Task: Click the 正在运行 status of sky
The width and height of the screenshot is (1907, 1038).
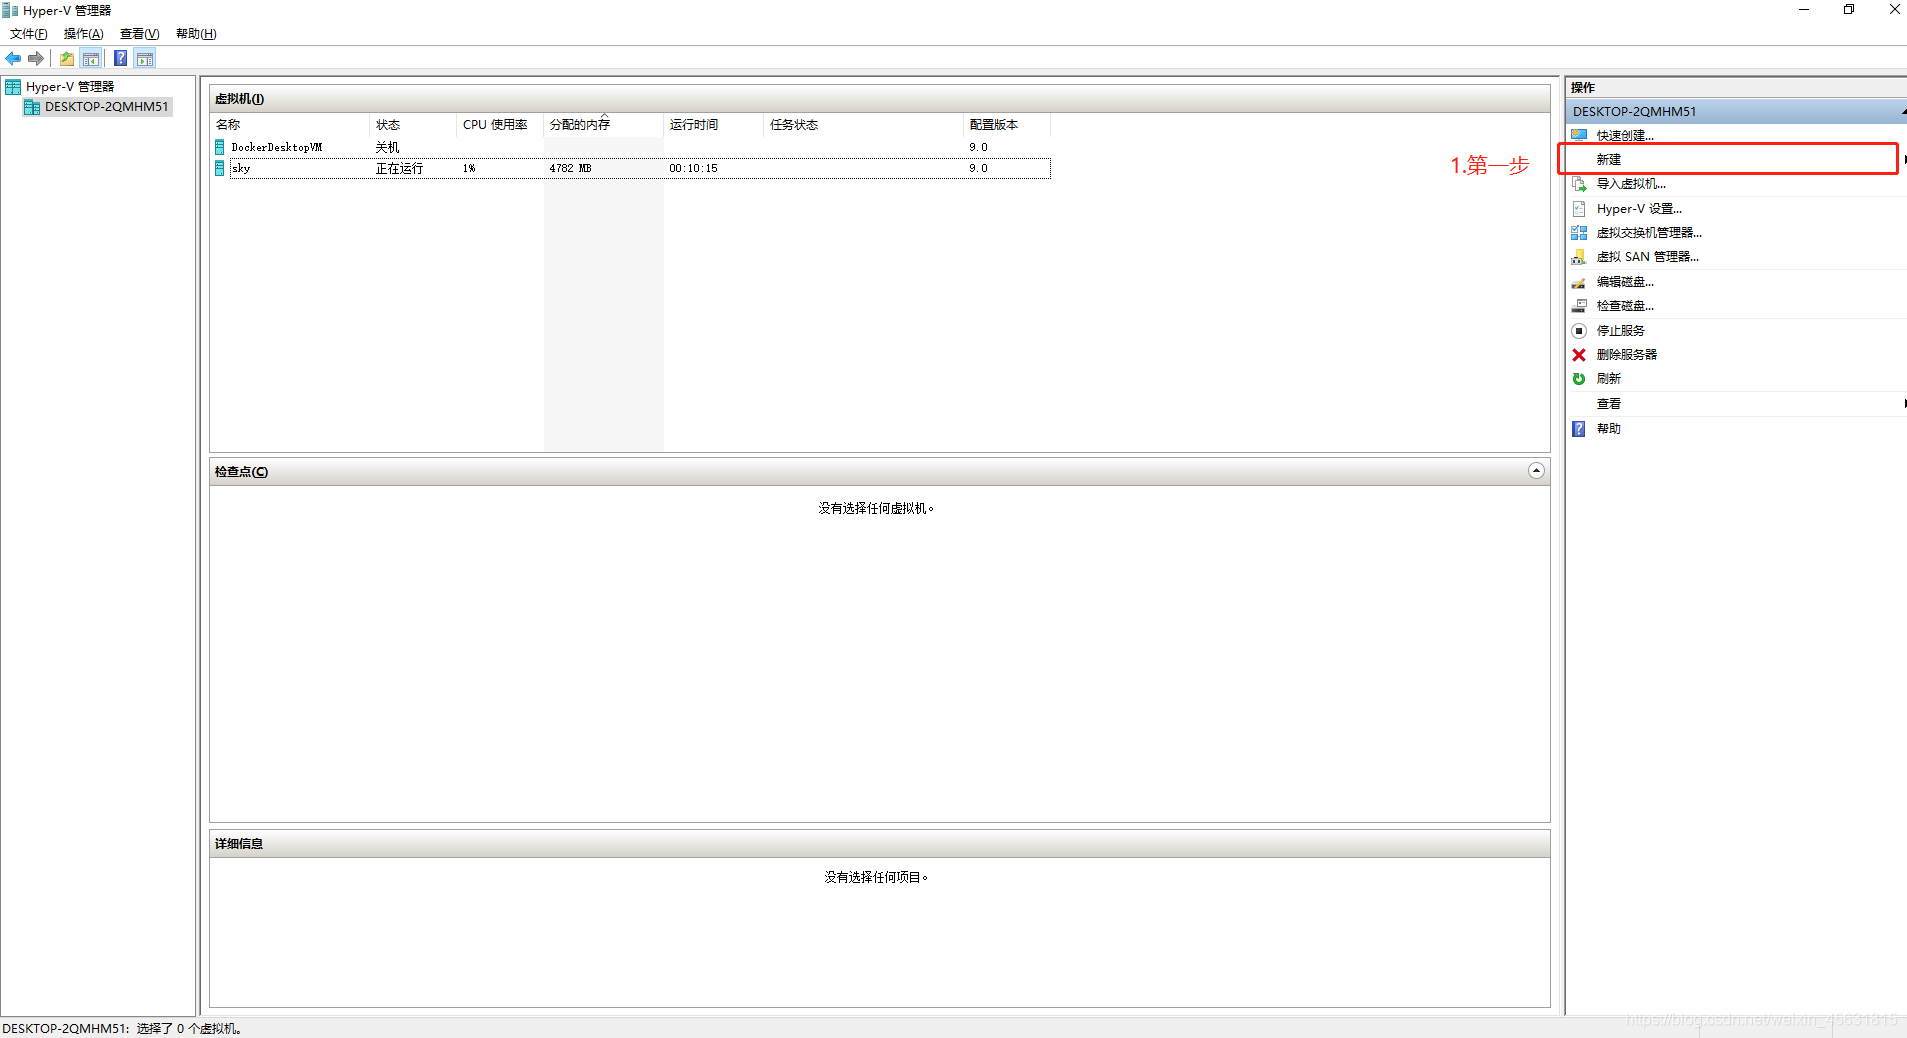Action: [399, 168]
